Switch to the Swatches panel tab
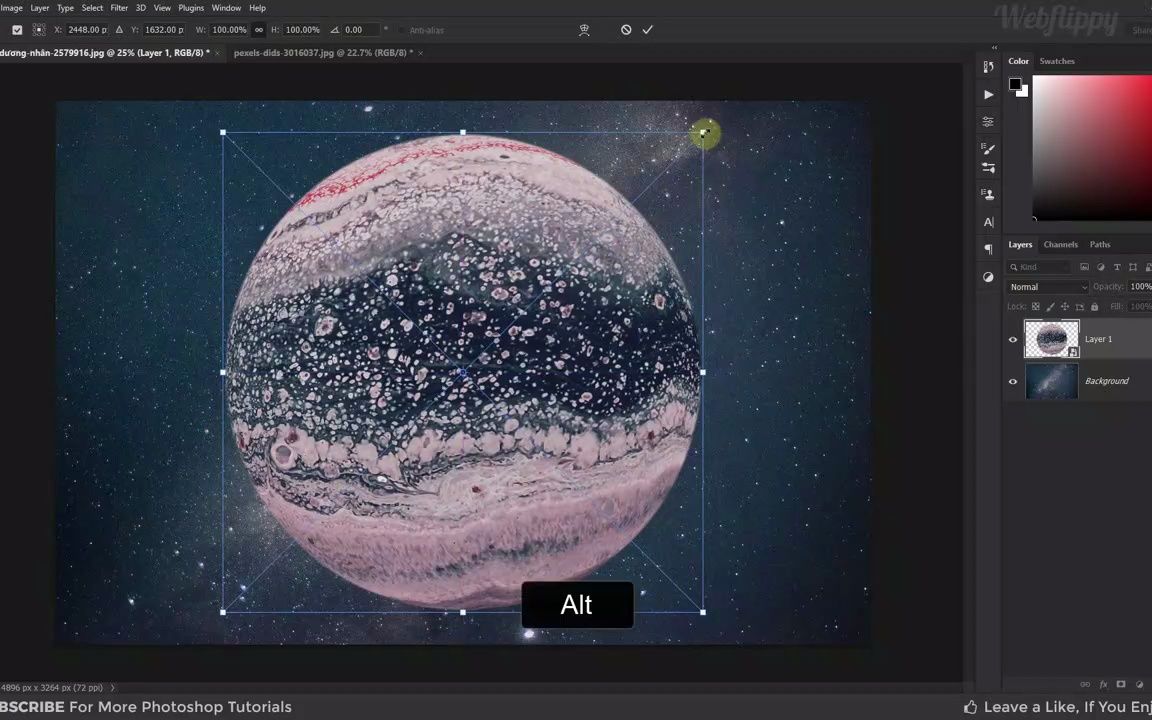 [1057, 61]
